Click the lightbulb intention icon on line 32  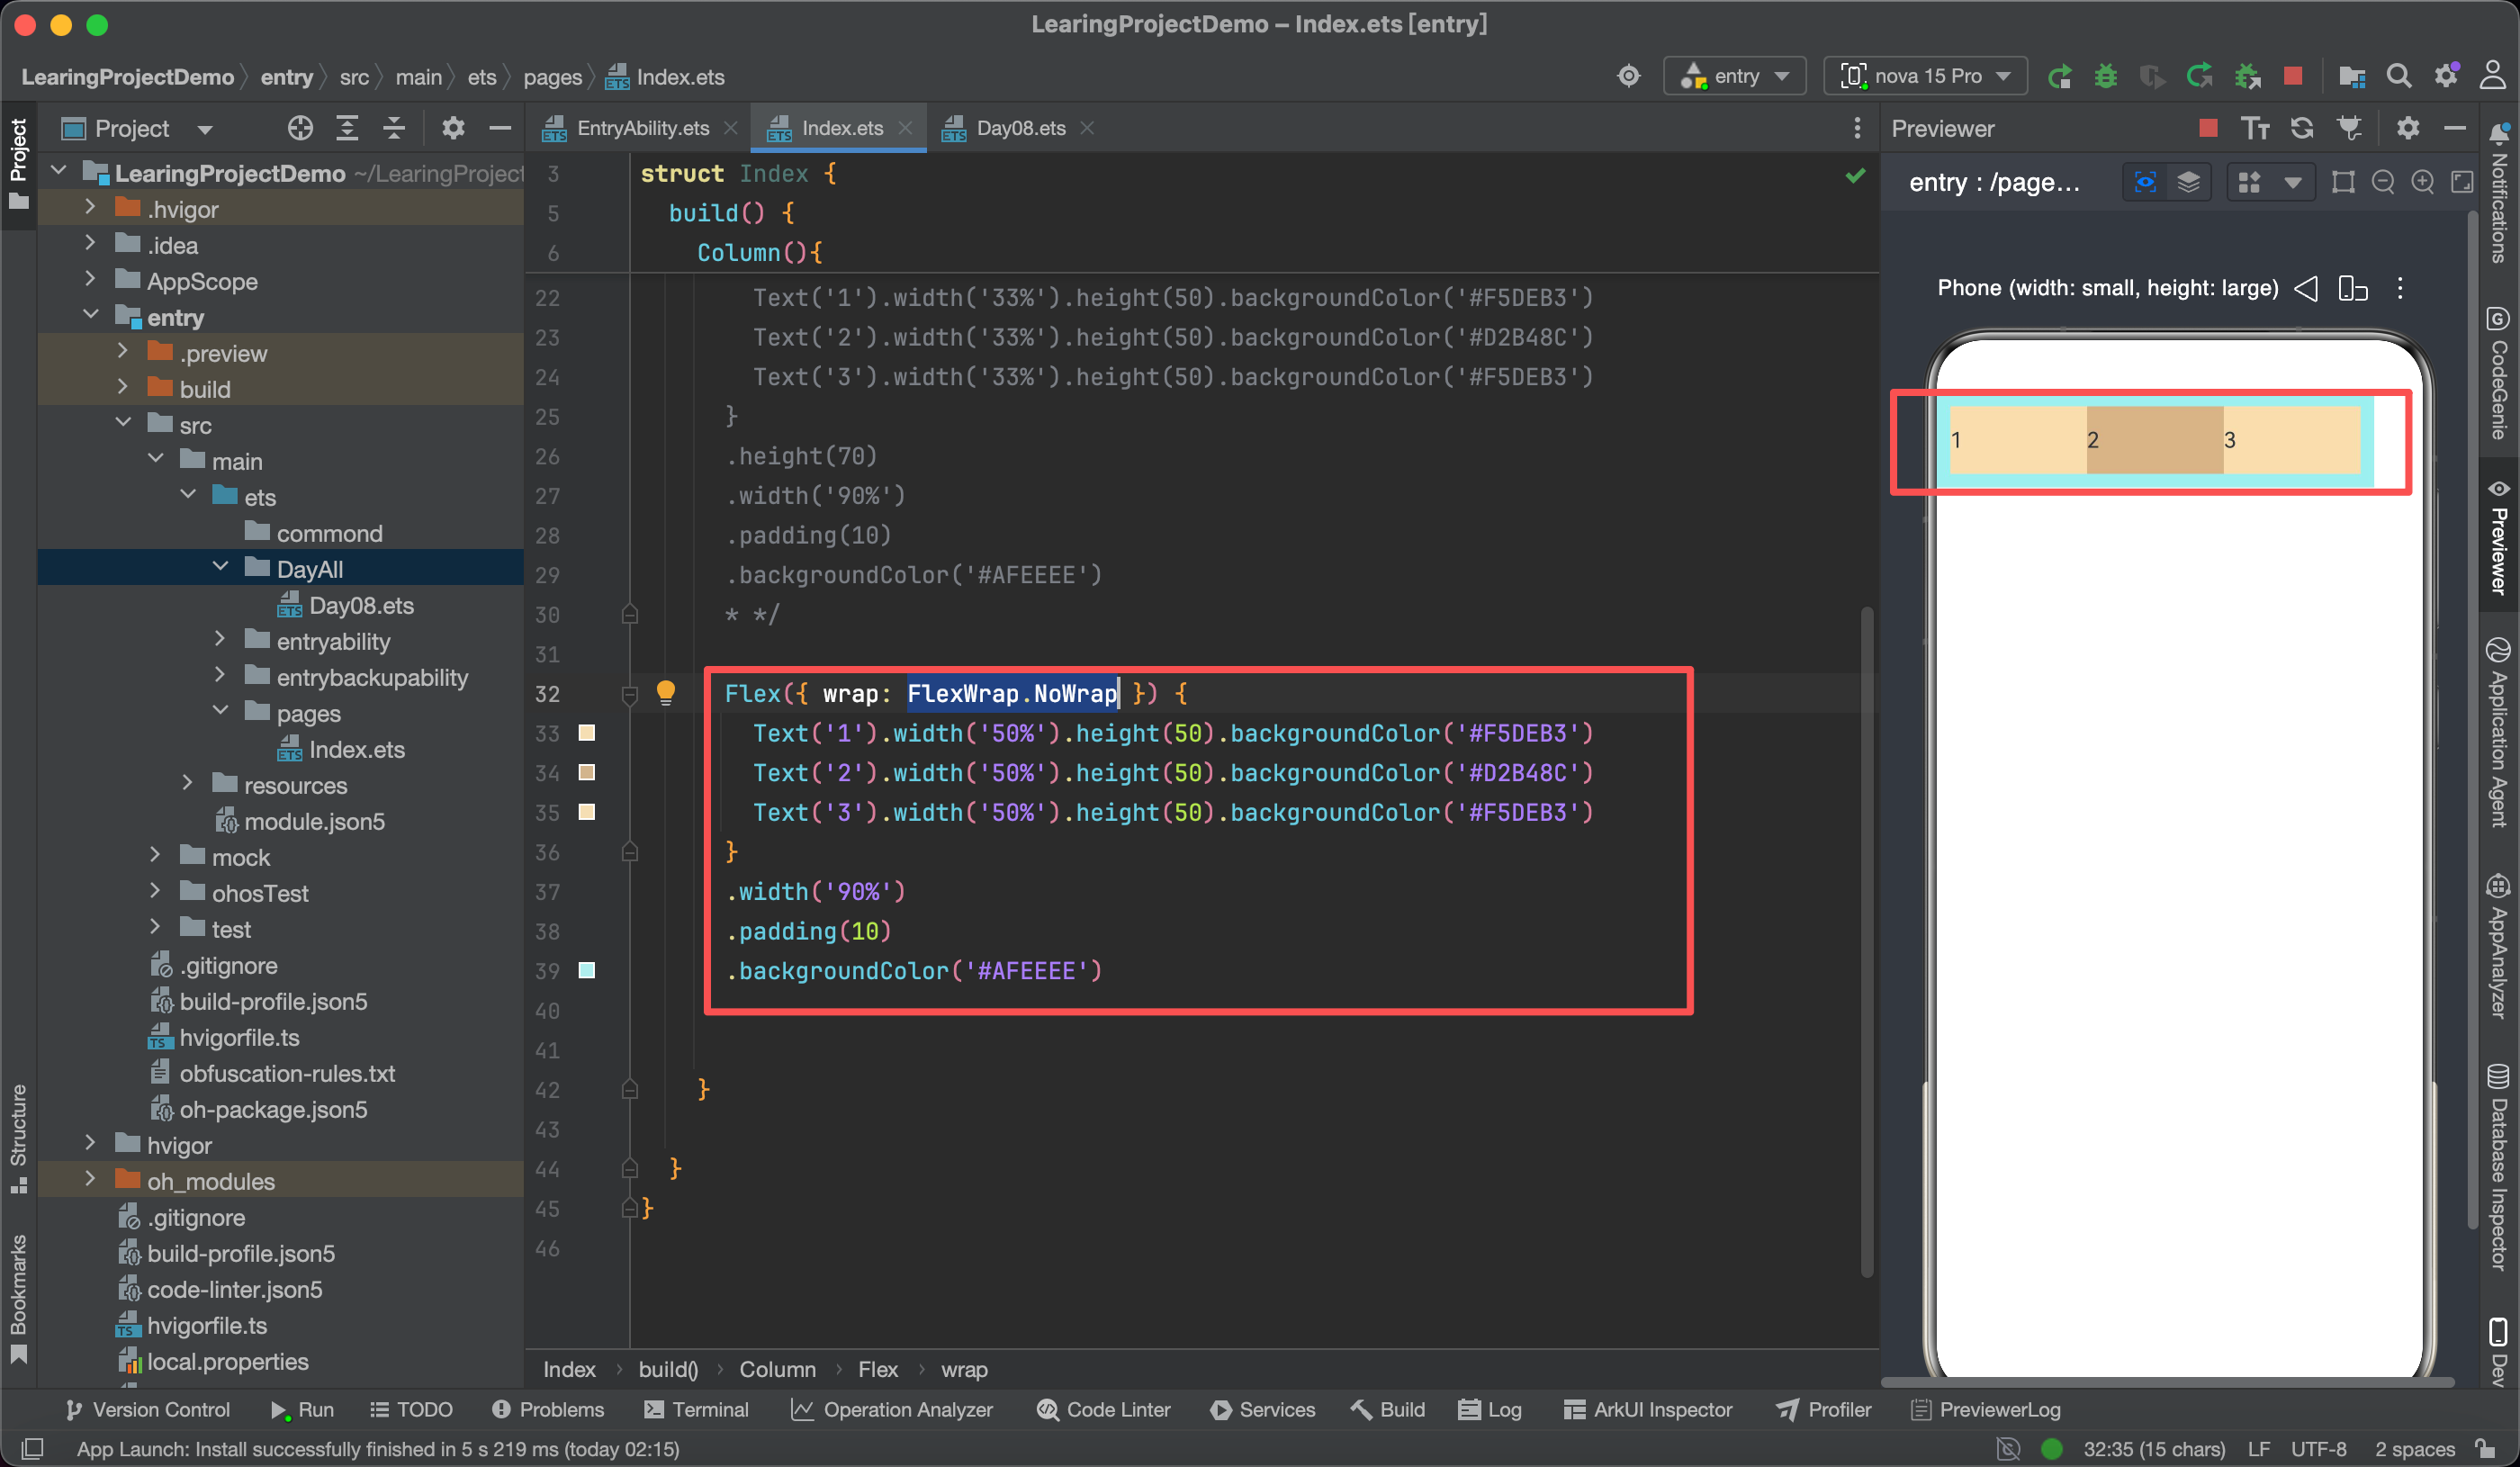click(665, 692)
